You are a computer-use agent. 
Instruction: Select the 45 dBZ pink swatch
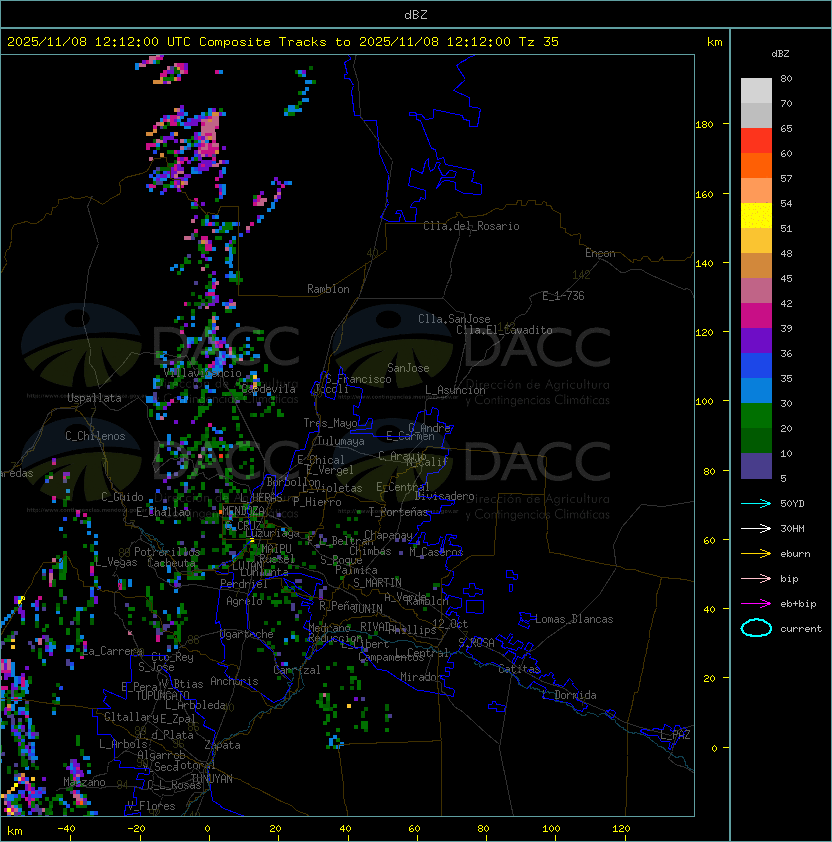click(756, 291)
